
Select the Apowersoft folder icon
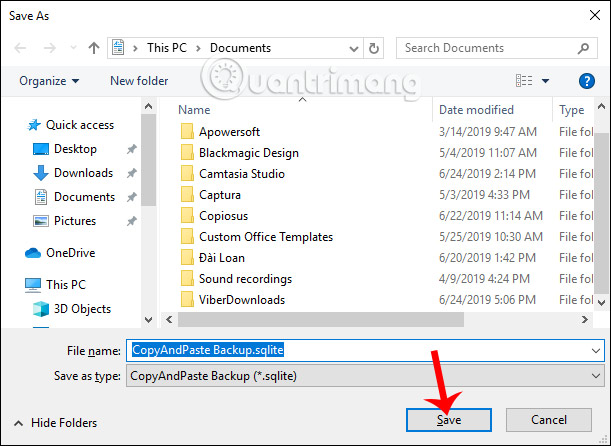187,132
